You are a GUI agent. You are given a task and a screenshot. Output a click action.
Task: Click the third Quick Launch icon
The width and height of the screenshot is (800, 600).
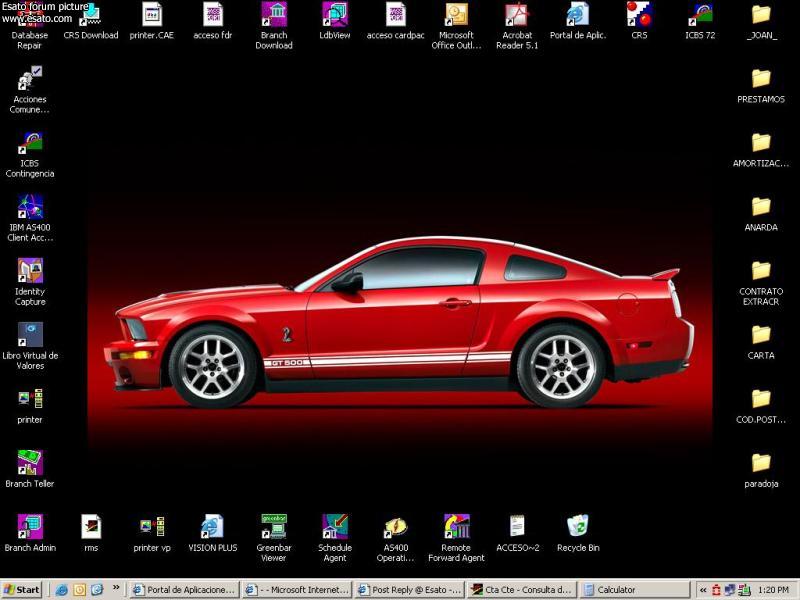click(97, 590)
